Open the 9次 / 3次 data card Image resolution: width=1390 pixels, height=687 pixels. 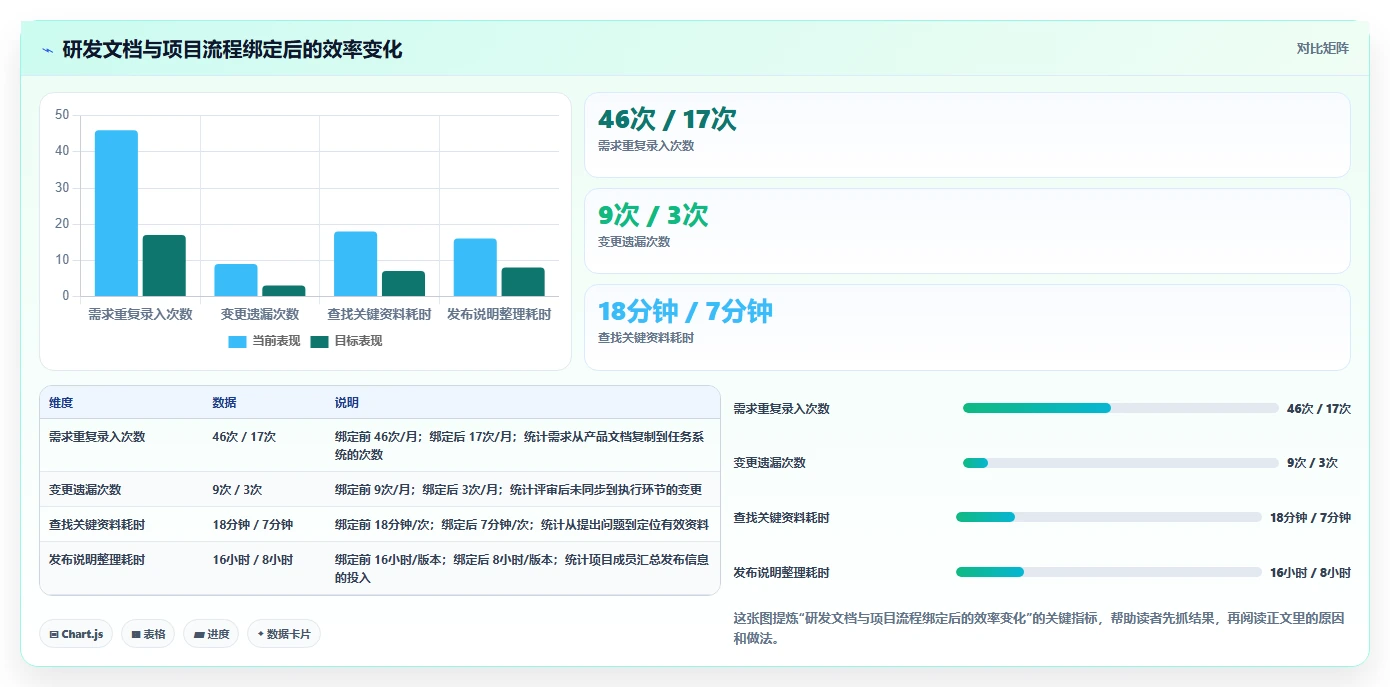(x=967, y=231)
